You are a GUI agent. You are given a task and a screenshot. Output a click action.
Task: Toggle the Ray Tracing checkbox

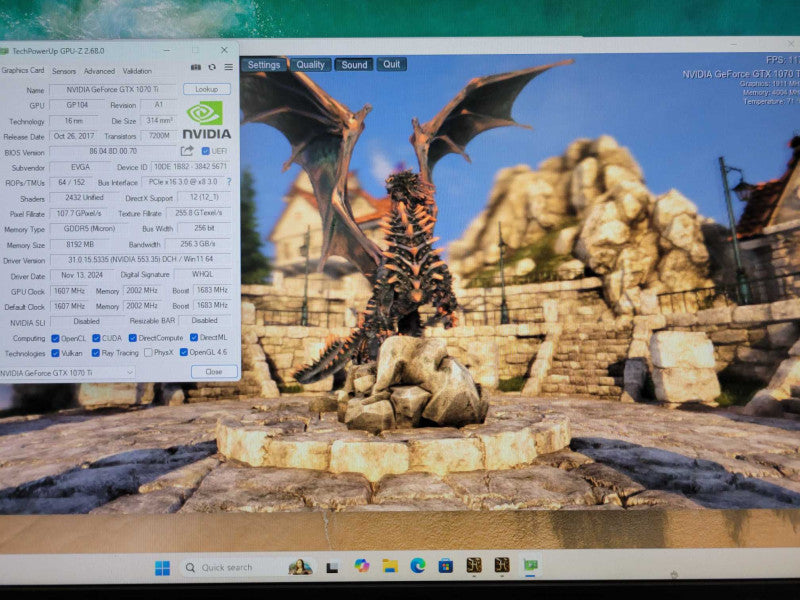95,353
